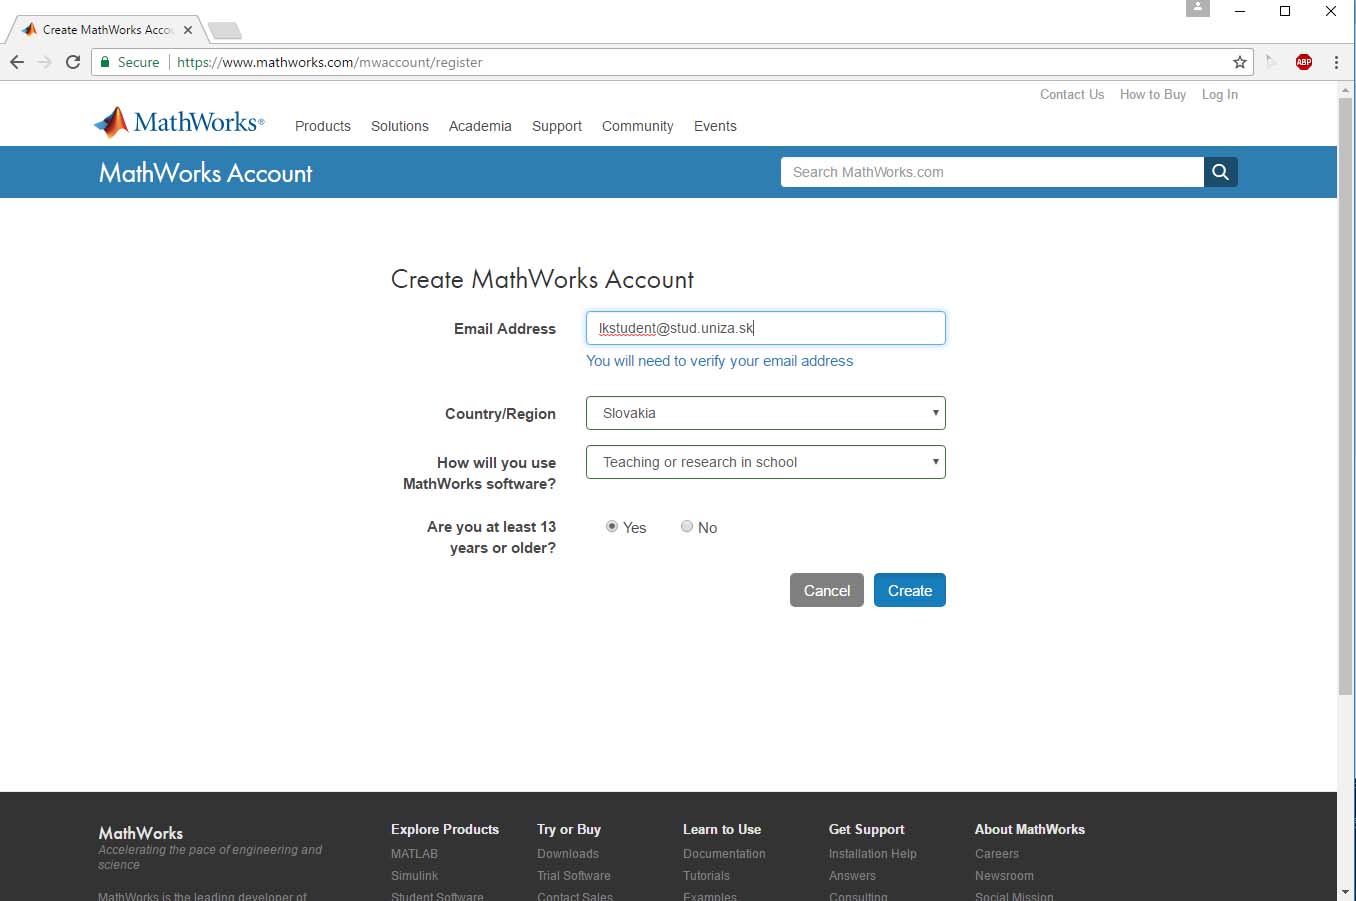1356x901 pixels.
Task: Open the Products menu
Action: [323, 126]
